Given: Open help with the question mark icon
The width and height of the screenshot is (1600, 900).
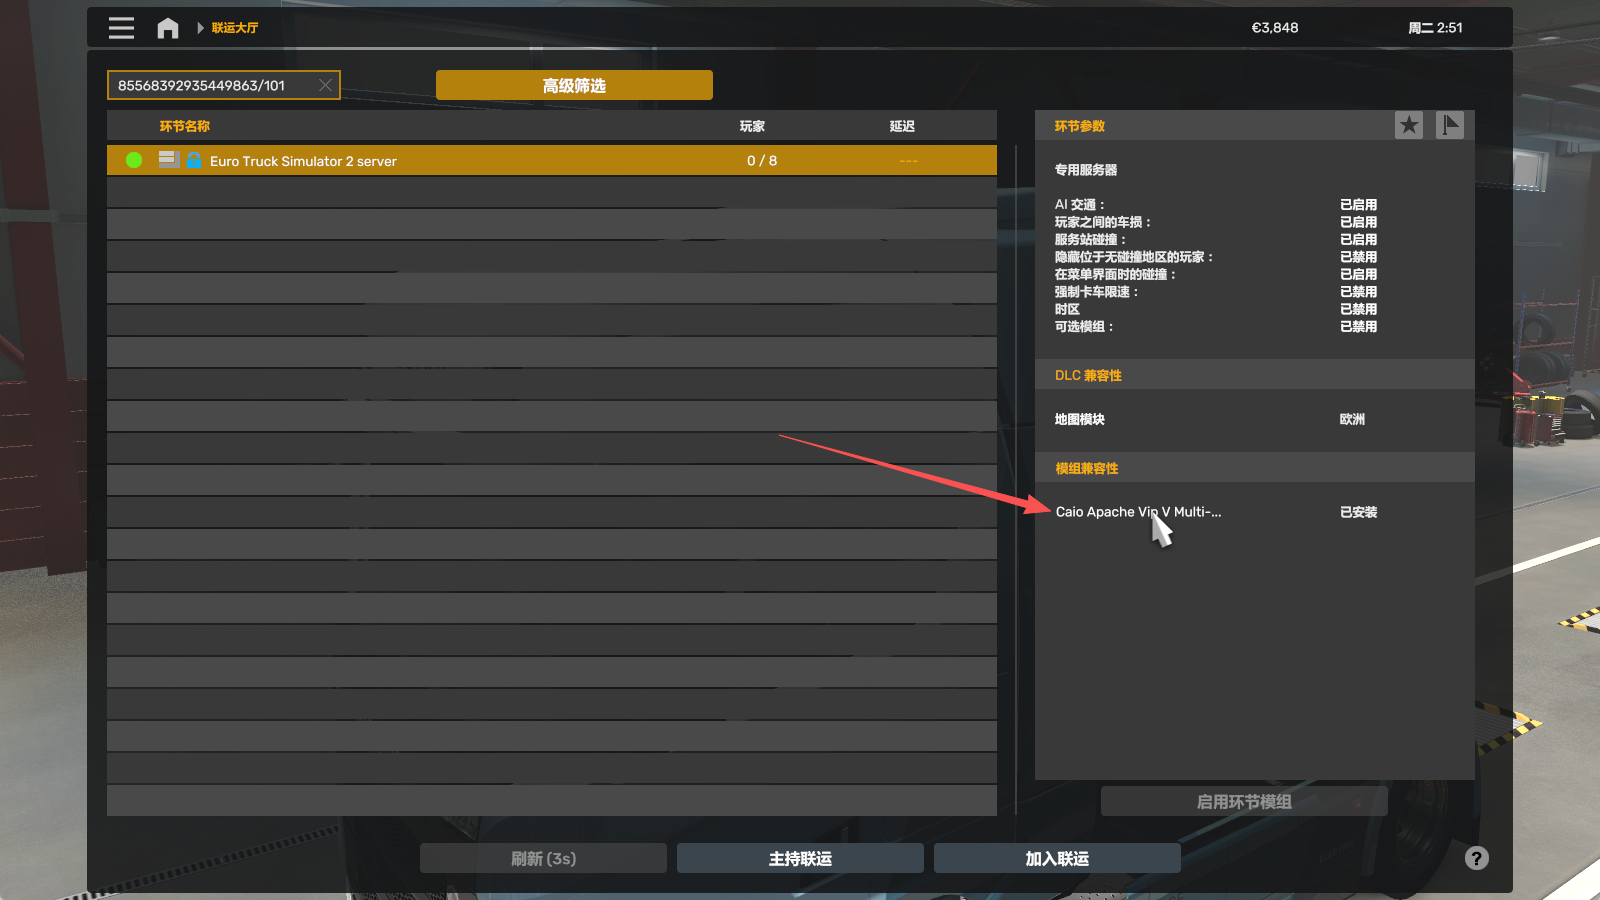Looking at the screenshot, I should click(x=1476, y=858).
